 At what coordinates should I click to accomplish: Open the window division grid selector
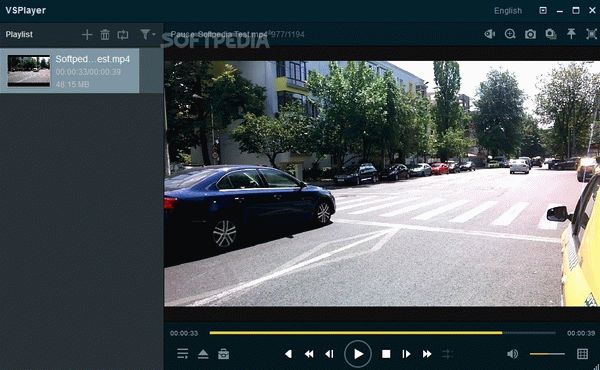(x=582, y=354)
